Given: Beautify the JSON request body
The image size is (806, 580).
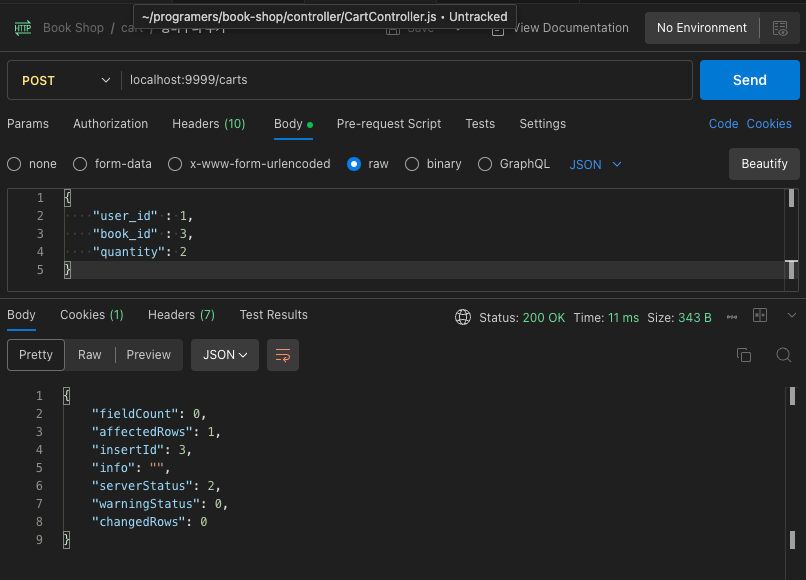Looking at the screenshot, I should point(764,164).
